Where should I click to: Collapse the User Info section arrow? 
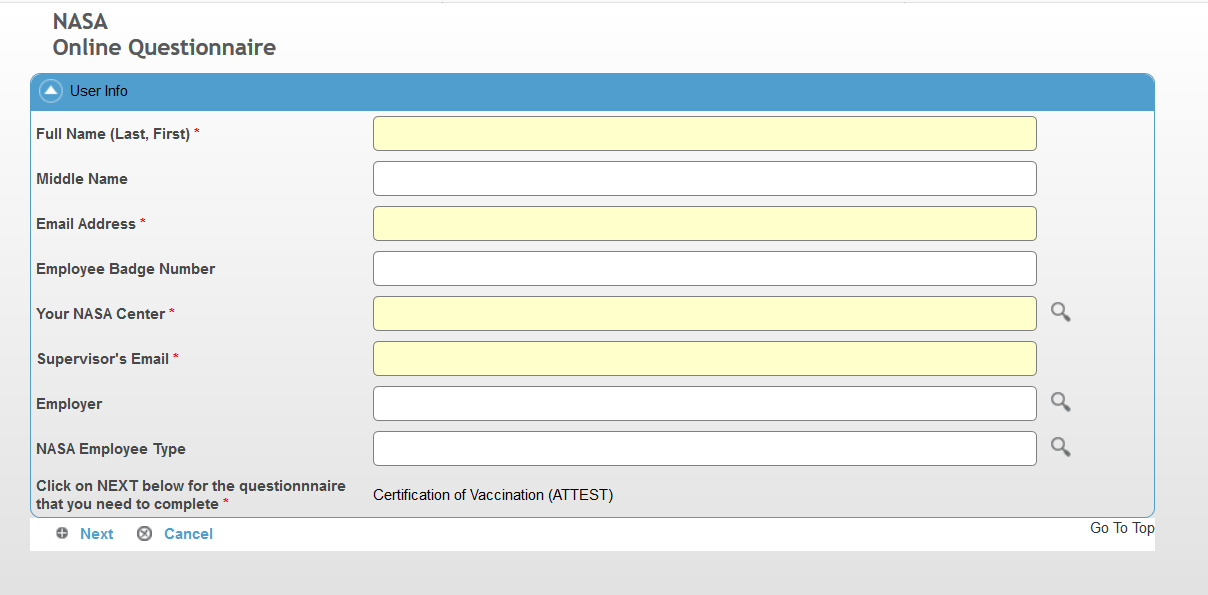[x=51, y=91]
